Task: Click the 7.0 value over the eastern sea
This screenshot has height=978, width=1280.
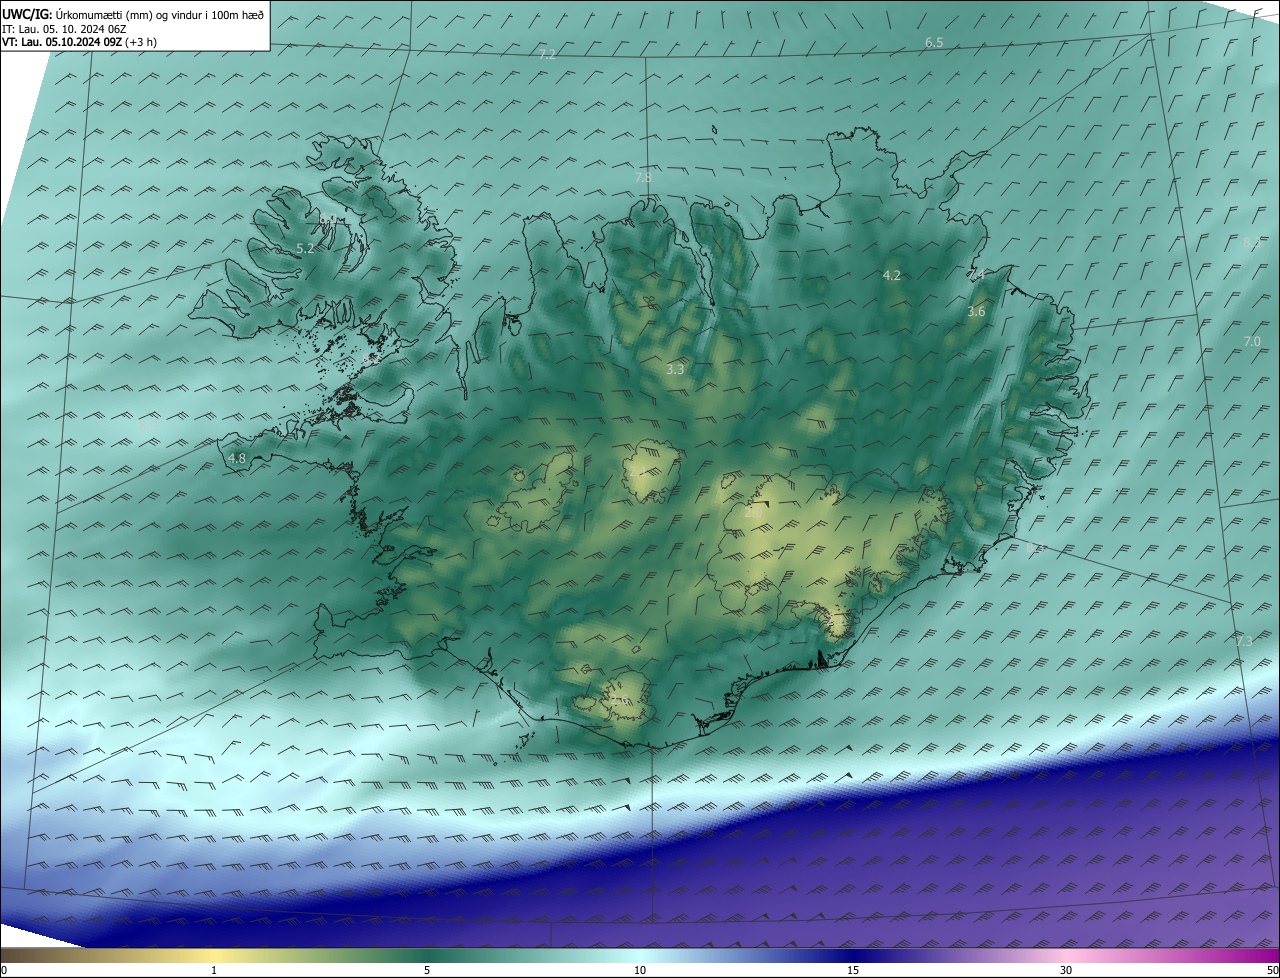Action: [x=1252, y=342]
